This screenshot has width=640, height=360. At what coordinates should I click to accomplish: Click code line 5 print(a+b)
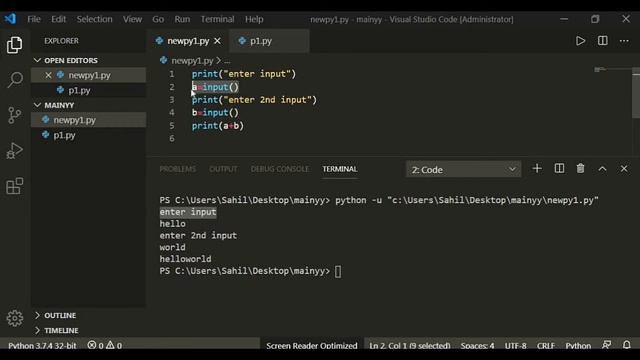[218, 126]
